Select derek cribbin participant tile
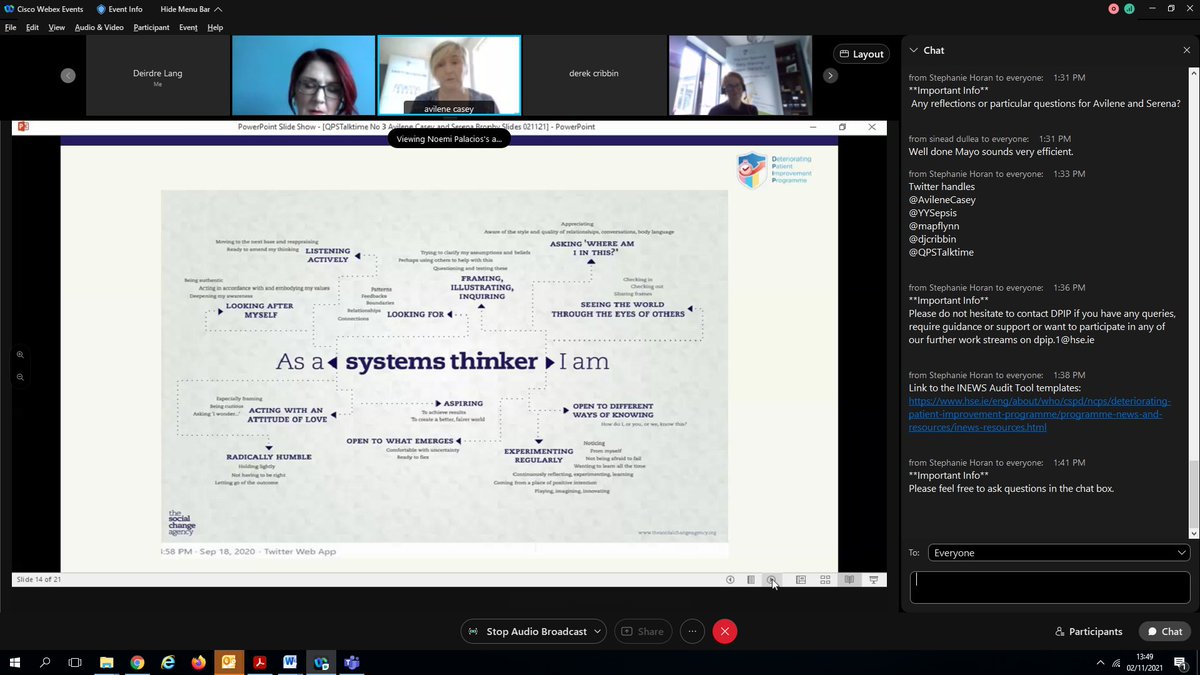 coord(595,76)
